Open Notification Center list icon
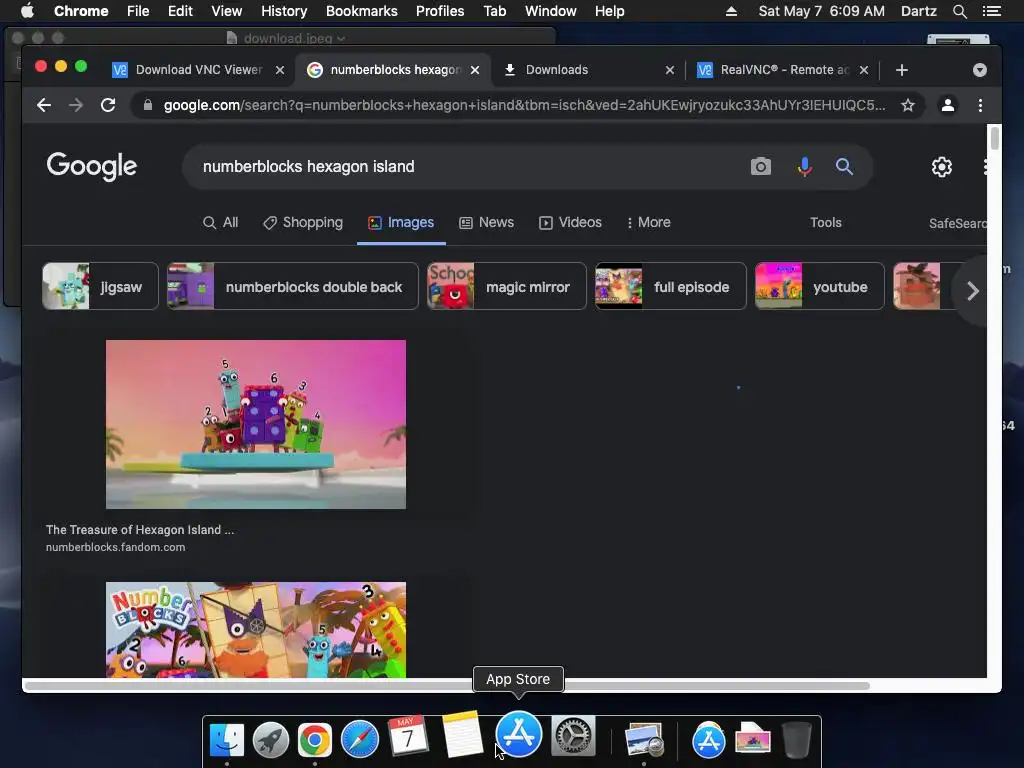 coord(992,11)
